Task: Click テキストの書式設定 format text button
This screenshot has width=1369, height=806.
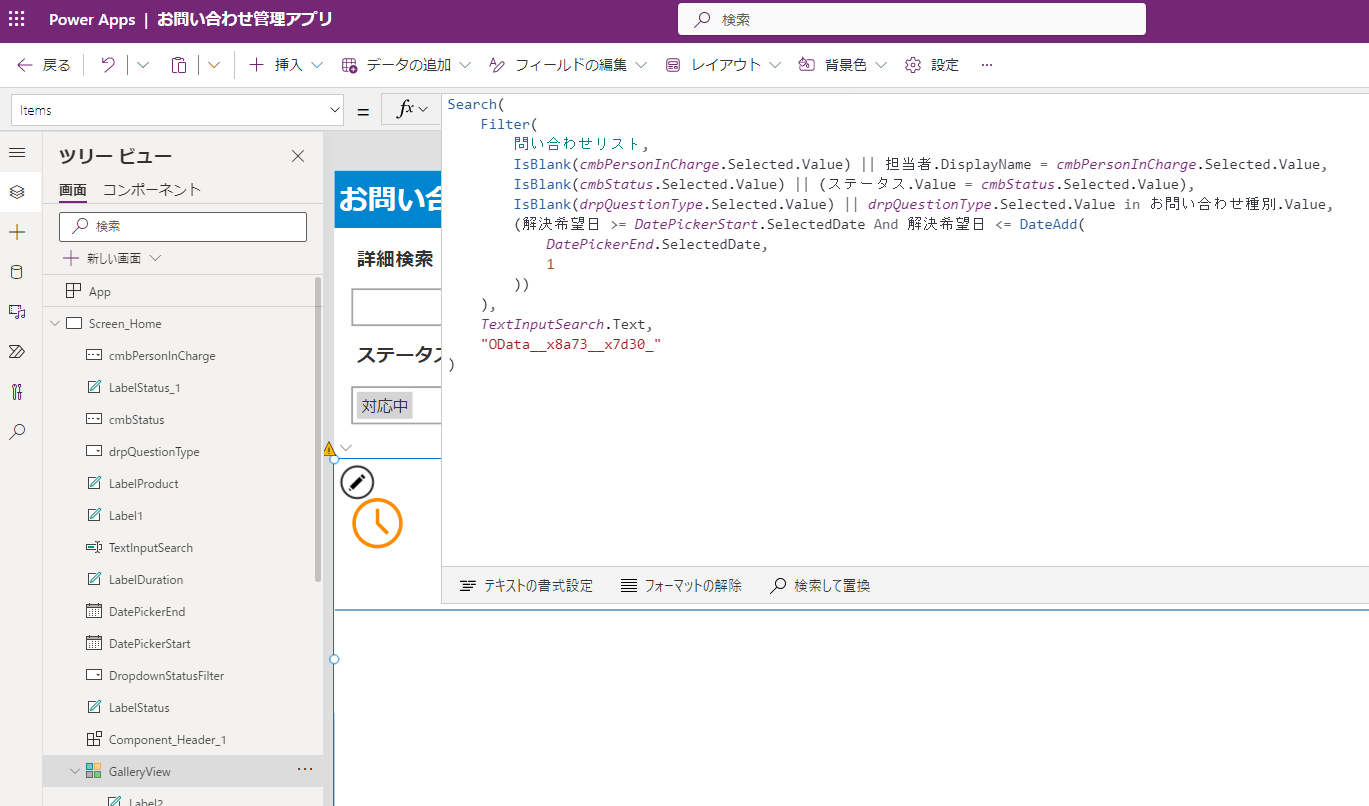Action: click(x=527, y=586)
